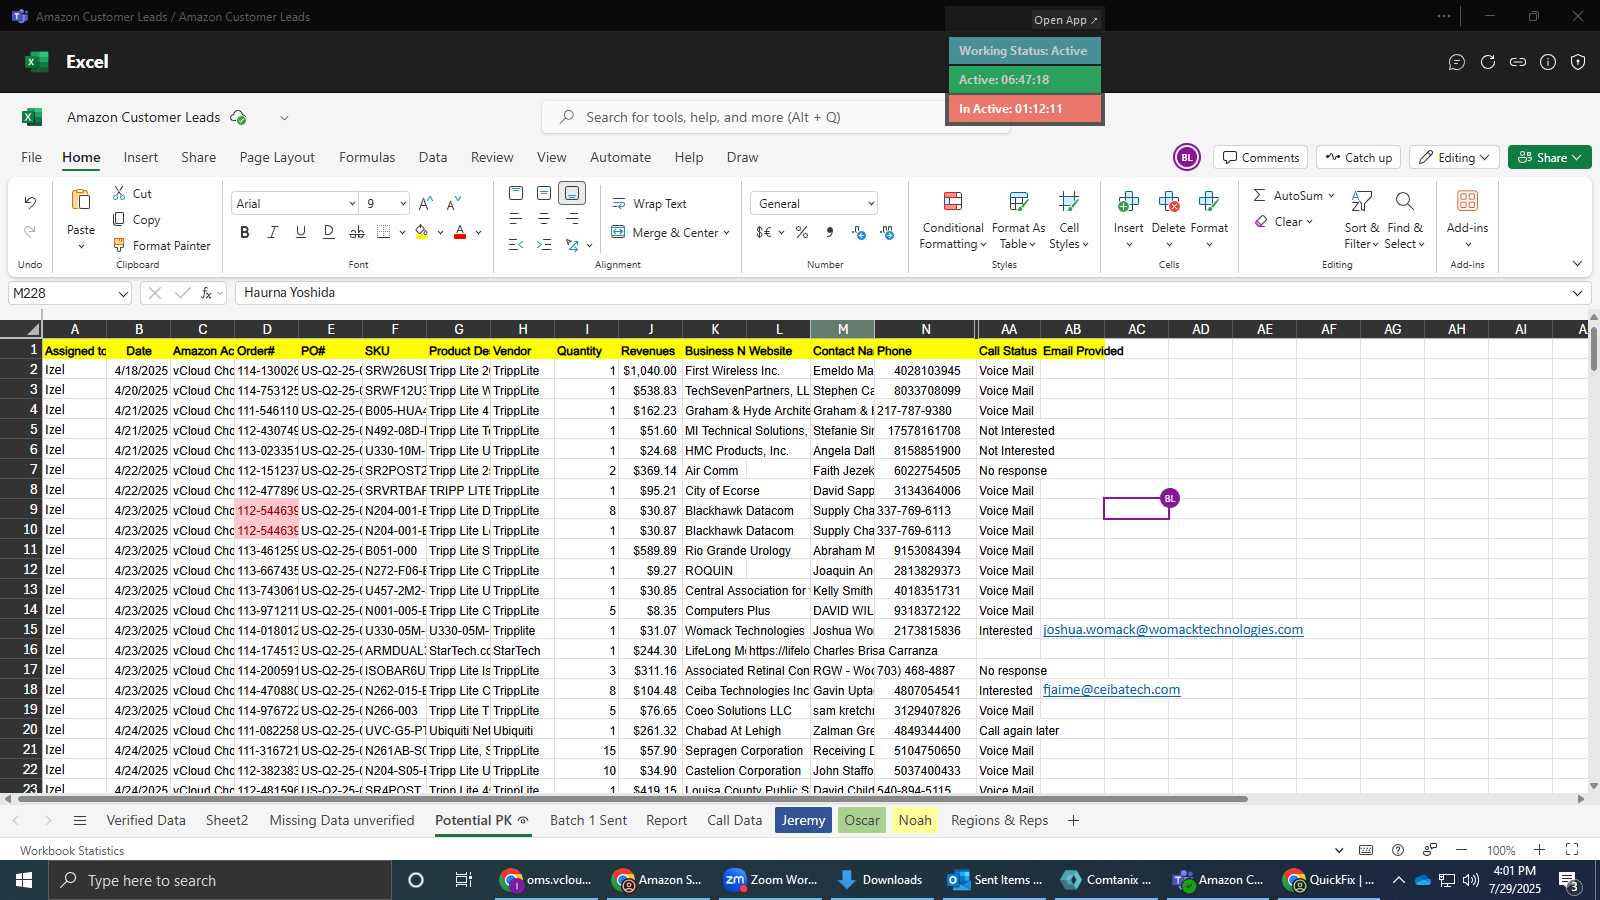Increase decimal places
This screenshot has width=1600, height=900.
pos(858,232)
